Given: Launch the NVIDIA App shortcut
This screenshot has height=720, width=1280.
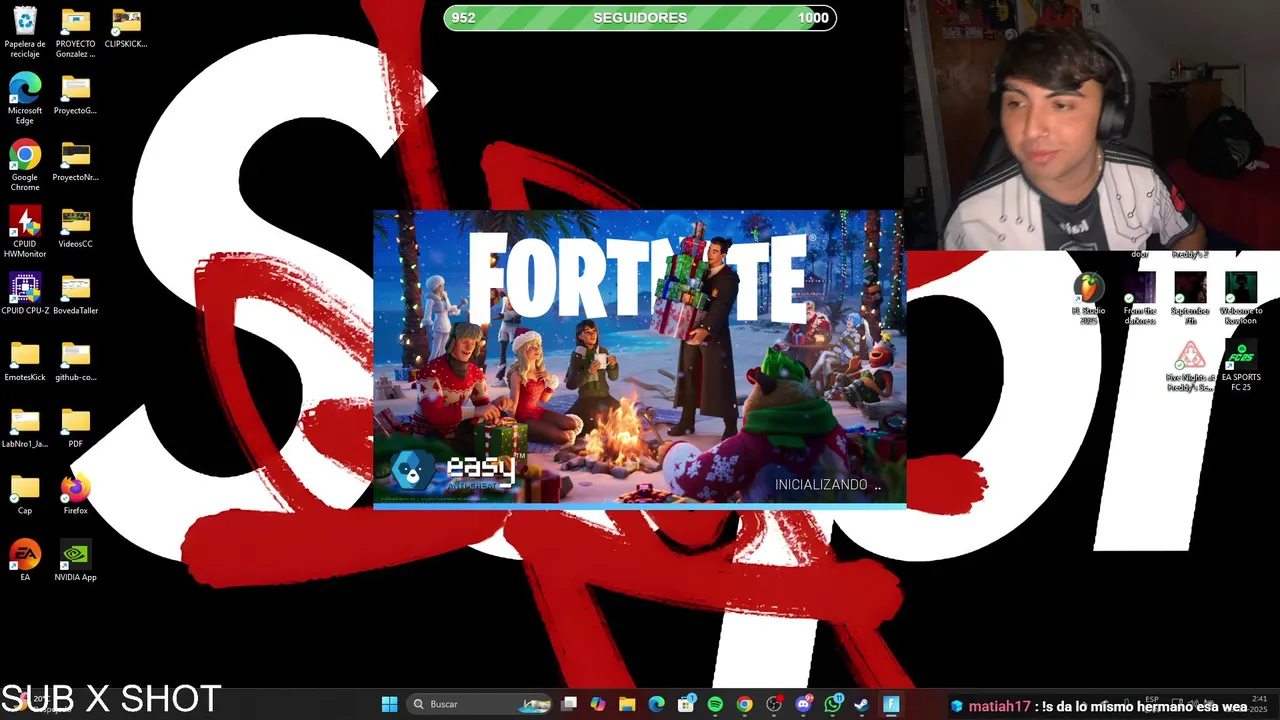Looking at the screenshot, I should [76, 561].
